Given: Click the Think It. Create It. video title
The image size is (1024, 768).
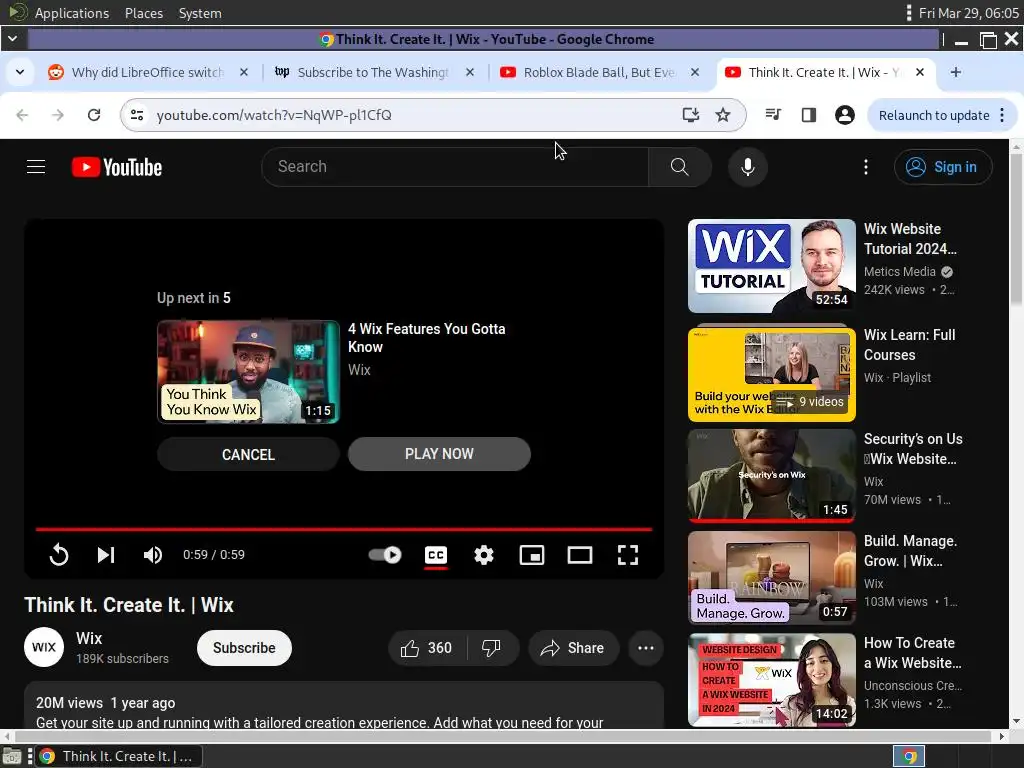Looking at the screenshot, I should (x=129, y=605).
